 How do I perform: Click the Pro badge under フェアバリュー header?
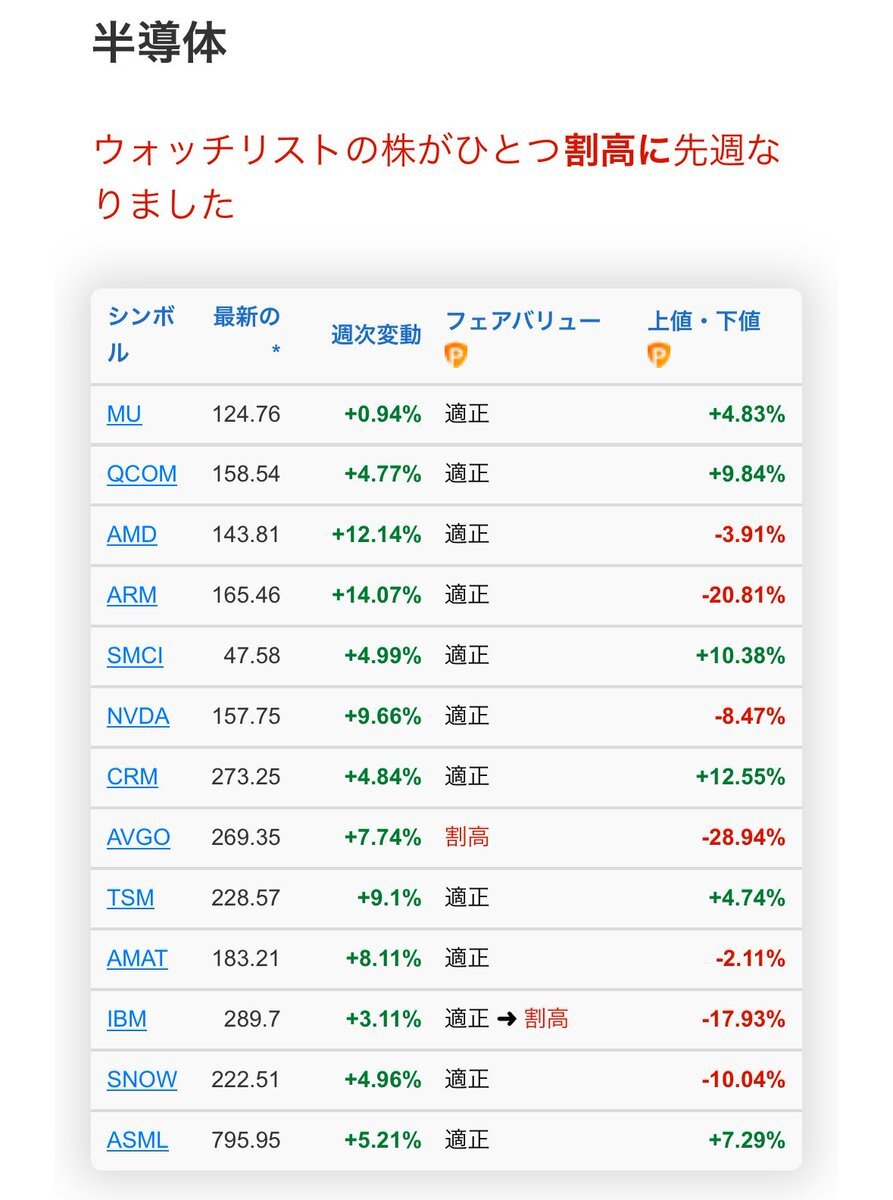pyautogui.click(x=456, y=355)
